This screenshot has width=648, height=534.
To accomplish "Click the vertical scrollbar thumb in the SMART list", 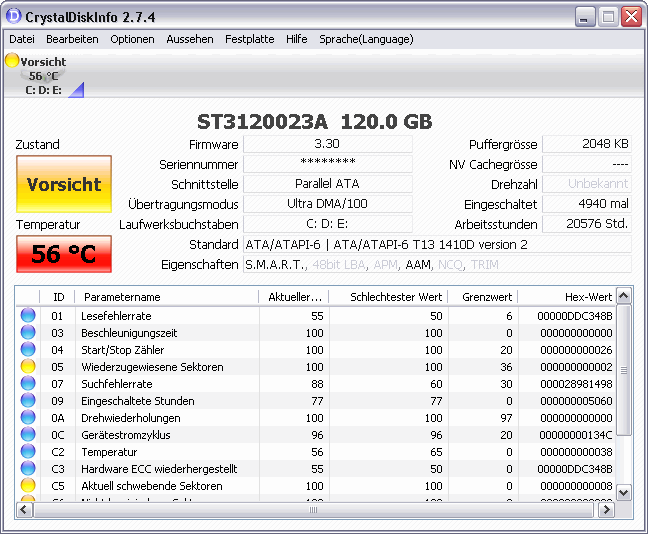I will [x=624, y=370].
